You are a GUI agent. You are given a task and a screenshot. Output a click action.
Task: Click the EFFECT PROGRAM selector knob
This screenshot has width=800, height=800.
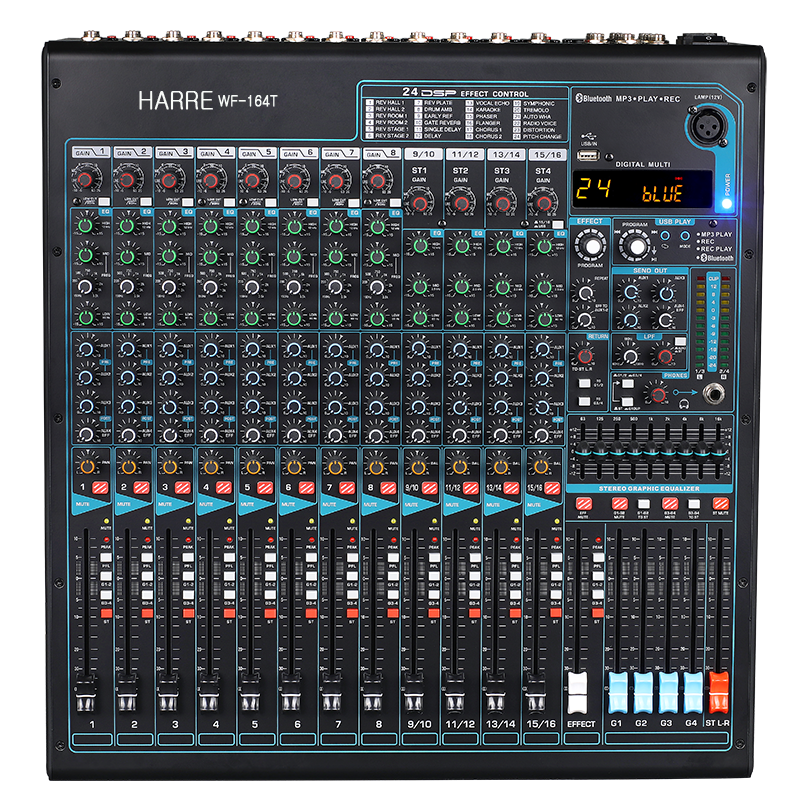pos(592,247)
